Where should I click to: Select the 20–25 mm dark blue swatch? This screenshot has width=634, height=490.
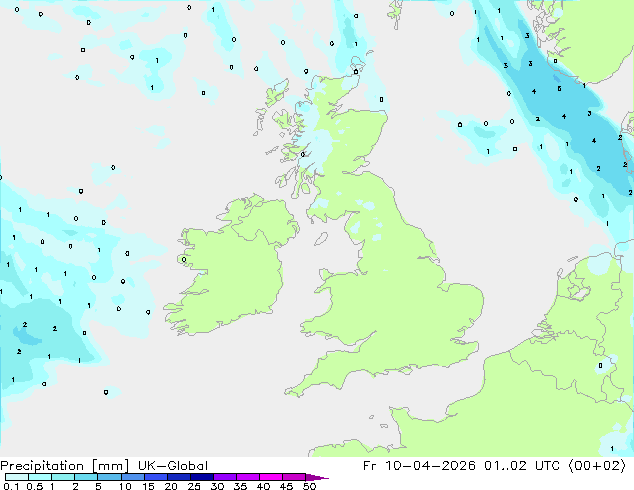(x=178, y=477)
